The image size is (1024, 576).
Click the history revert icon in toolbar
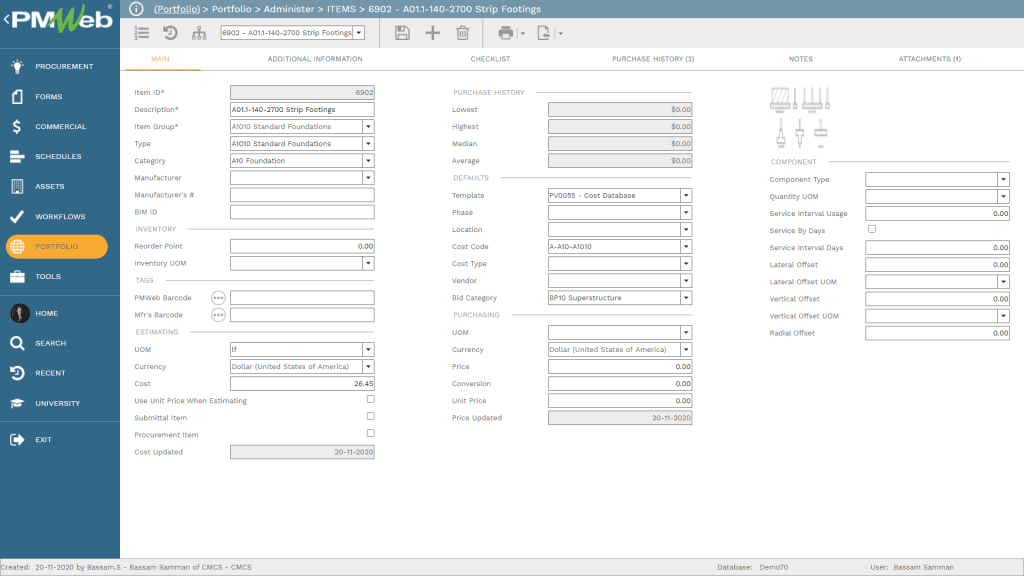pyautogui.click(x=170, y=33)
